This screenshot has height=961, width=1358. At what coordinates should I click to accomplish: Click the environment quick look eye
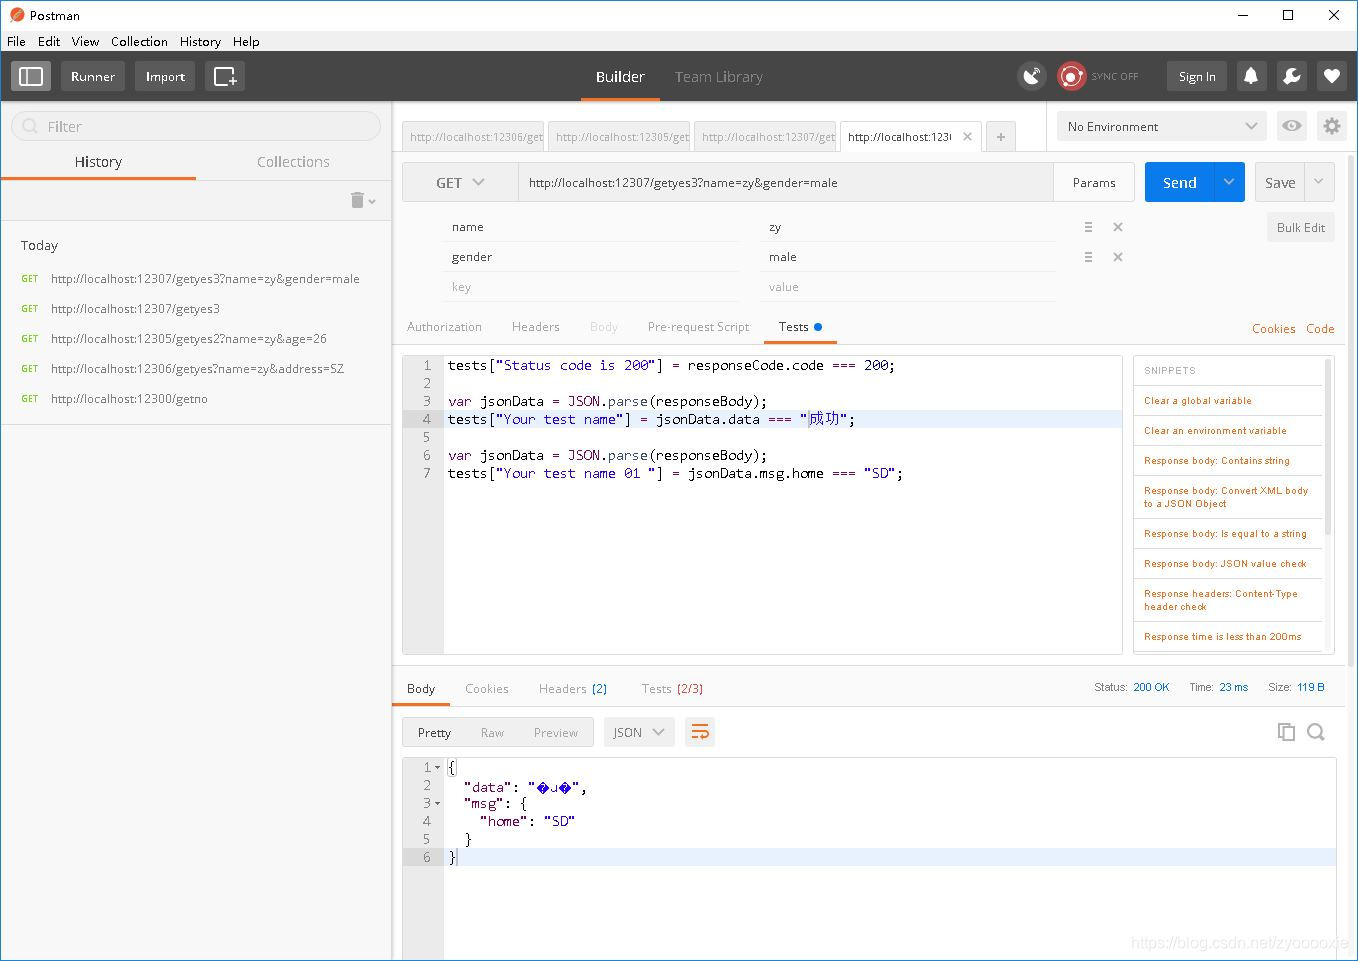(1292, 126)
